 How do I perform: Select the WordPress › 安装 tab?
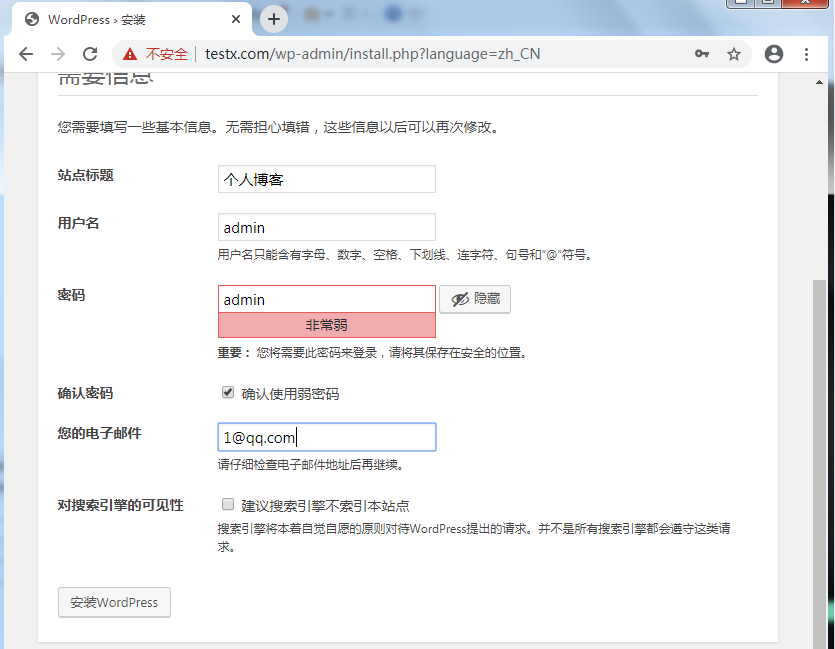coord(132,20)
